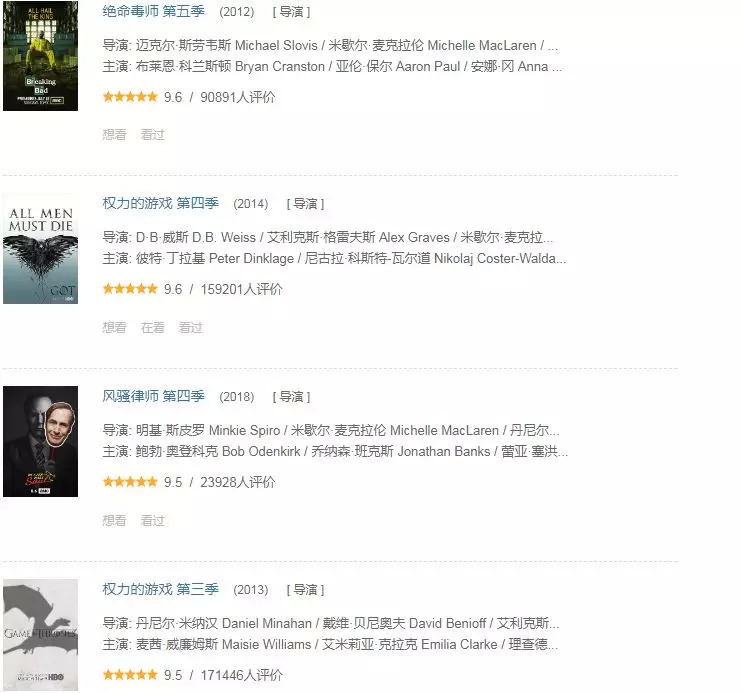Image resolution: width=743 pixels, height=693 pixels.
Task: Mark 风骚律师 第四季 as 想看
Action: coord(114,520)
